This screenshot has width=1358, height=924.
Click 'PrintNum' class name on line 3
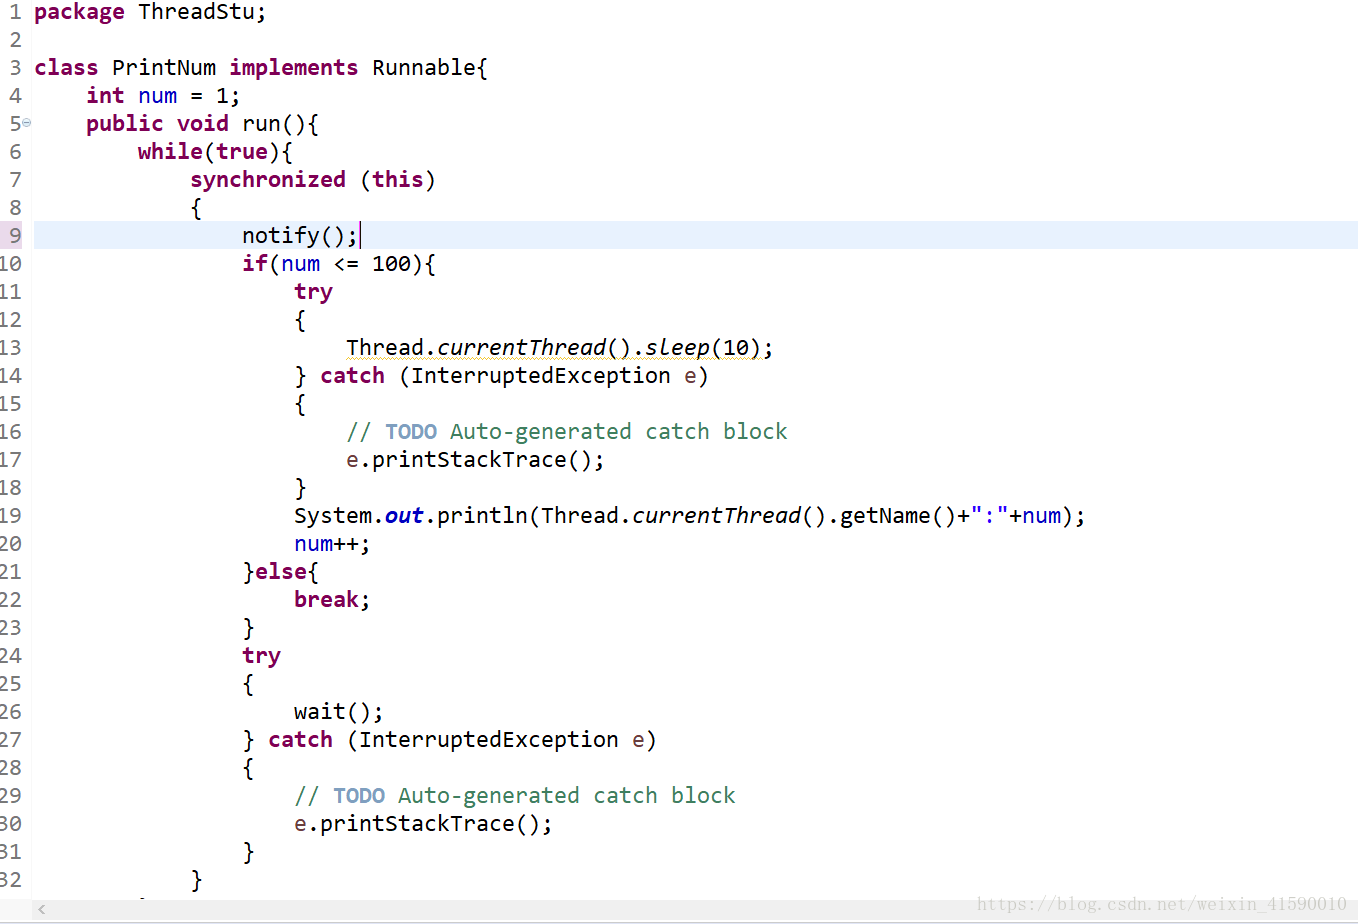click(164, 68)
